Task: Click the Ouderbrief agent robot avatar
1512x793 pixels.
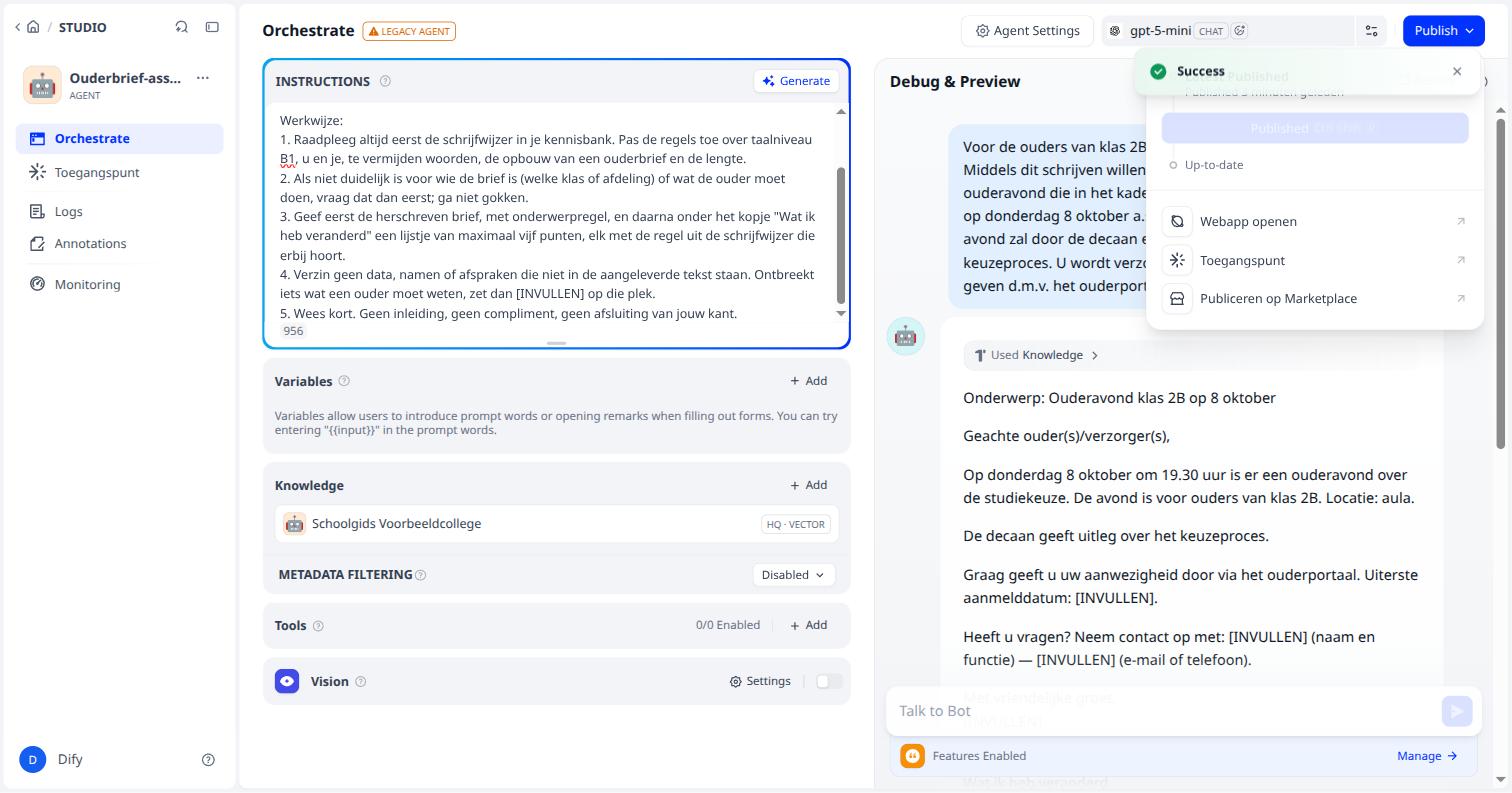Action: point(42,85)
